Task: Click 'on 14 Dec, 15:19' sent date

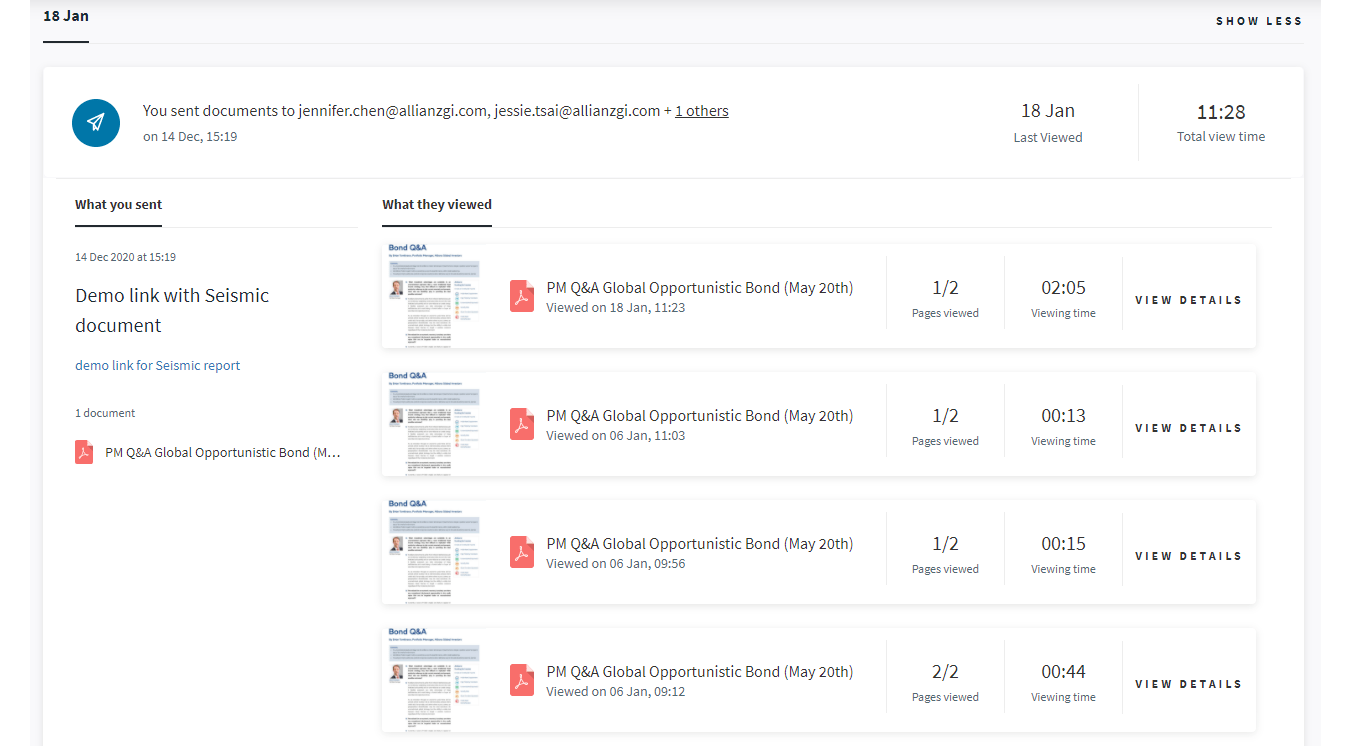Action: [190, 137]
